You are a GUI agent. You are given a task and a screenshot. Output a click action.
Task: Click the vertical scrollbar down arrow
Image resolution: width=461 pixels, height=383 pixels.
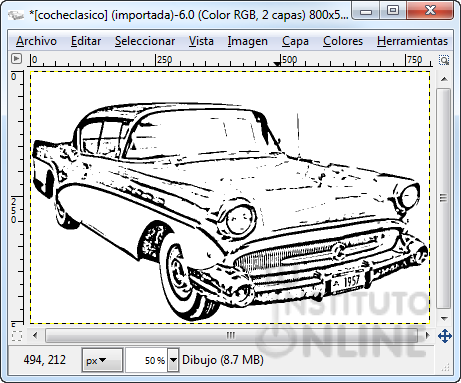pos(444,319)
